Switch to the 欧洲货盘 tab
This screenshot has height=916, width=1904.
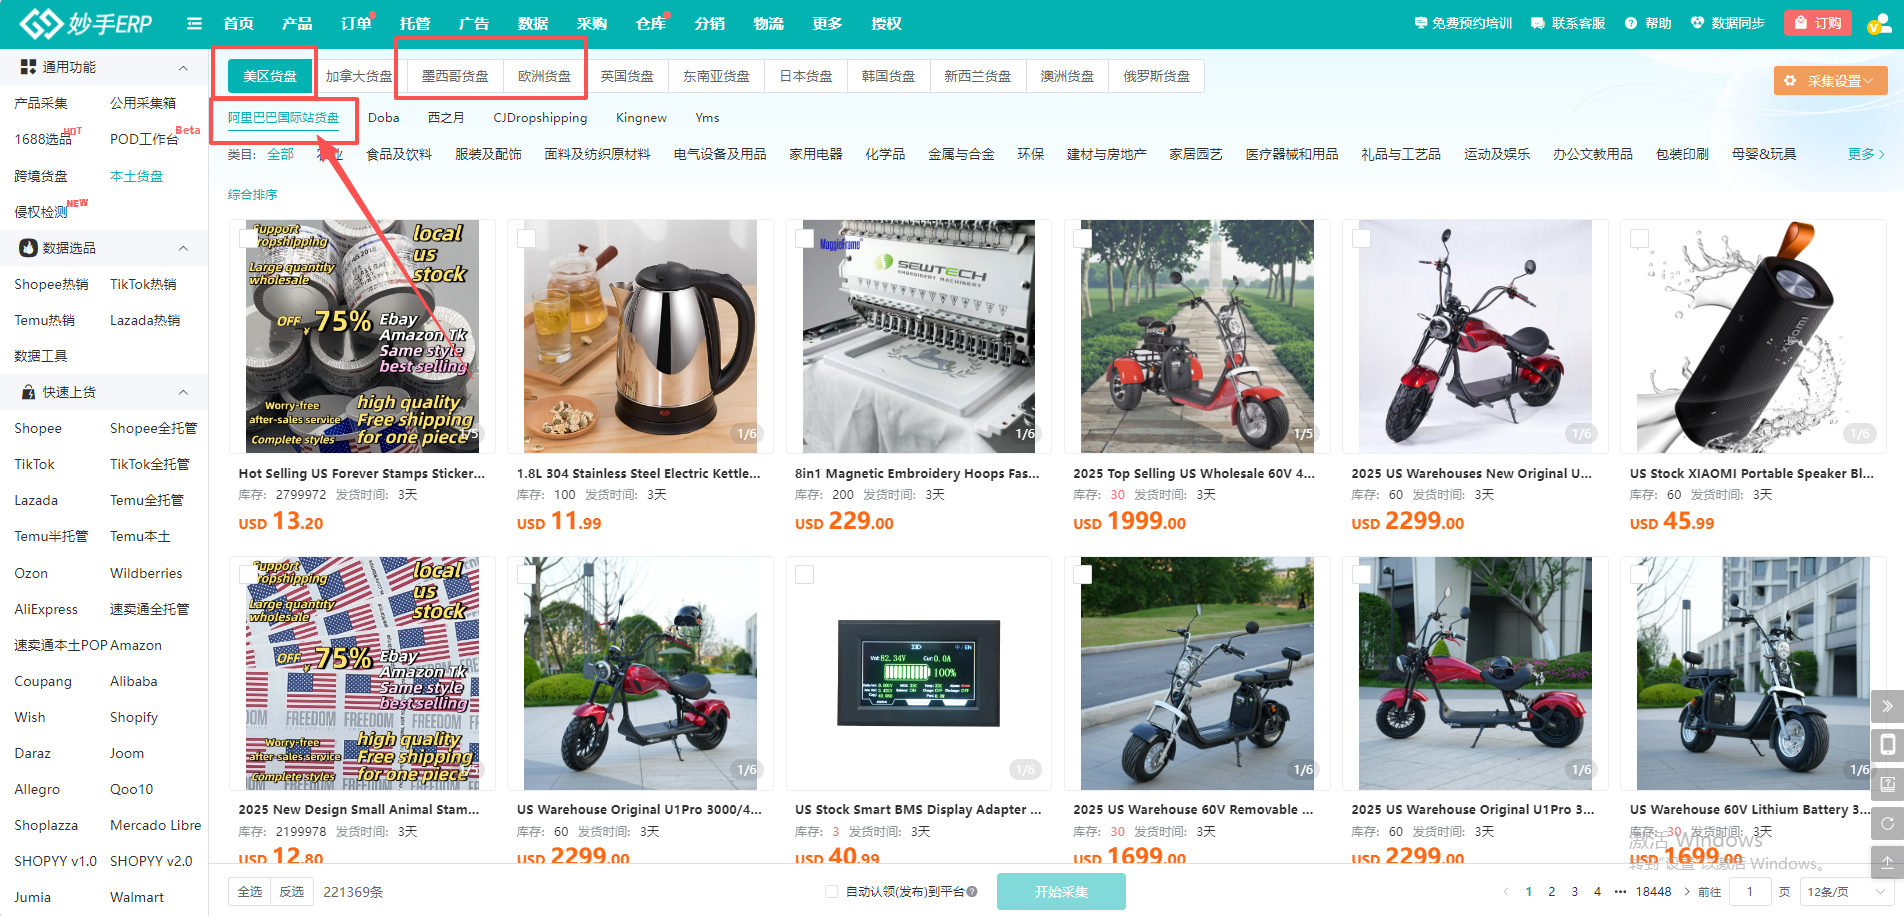[545, 76]
